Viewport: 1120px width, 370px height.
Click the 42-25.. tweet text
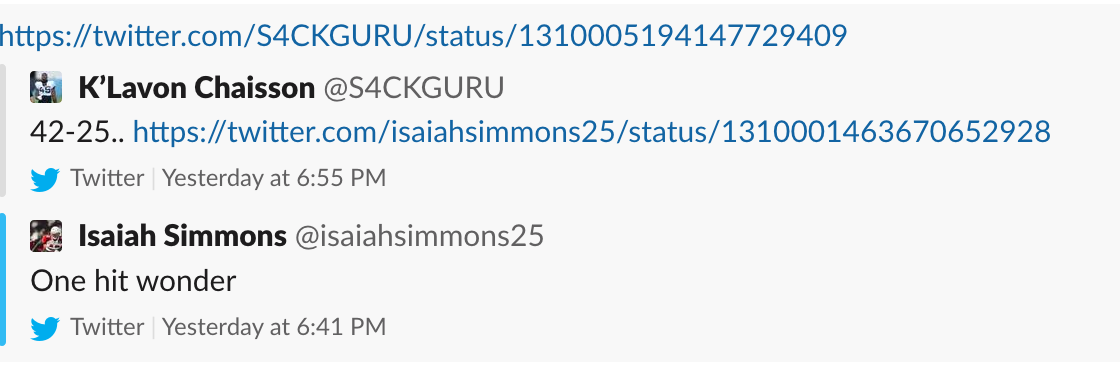click(x=77, y=132)
